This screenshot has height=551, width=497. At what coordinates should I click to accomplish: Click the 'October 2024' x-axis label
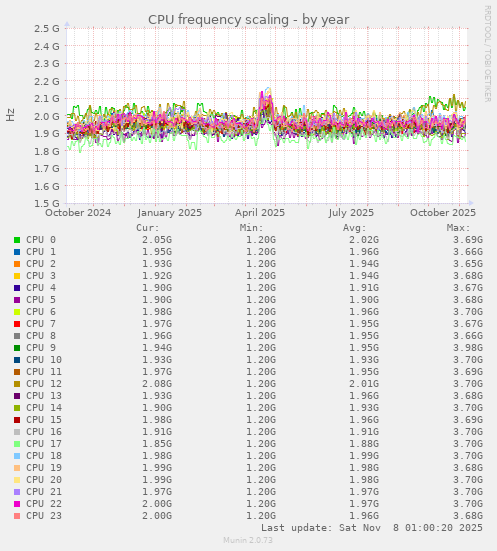tap(78, 213)
